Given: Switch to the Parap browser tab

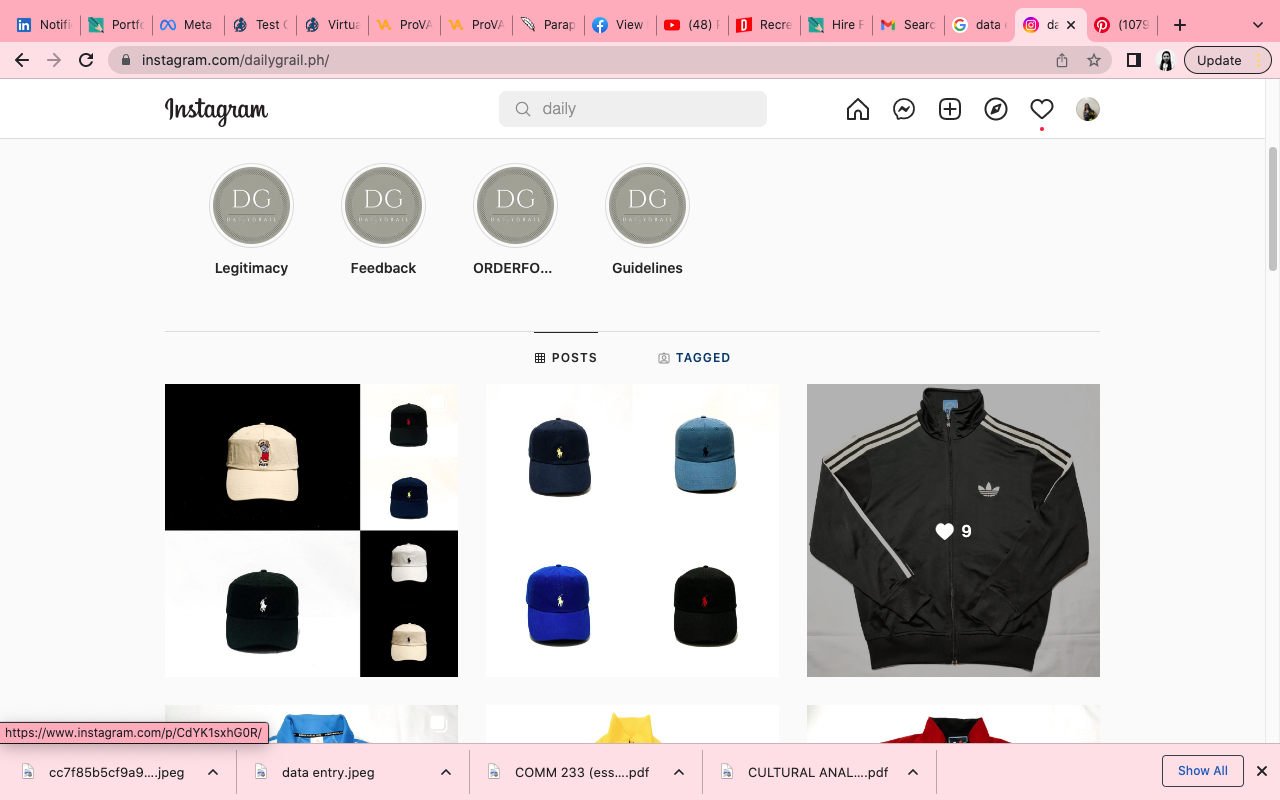Looking at the screenshot, I should tap(547, 25).
